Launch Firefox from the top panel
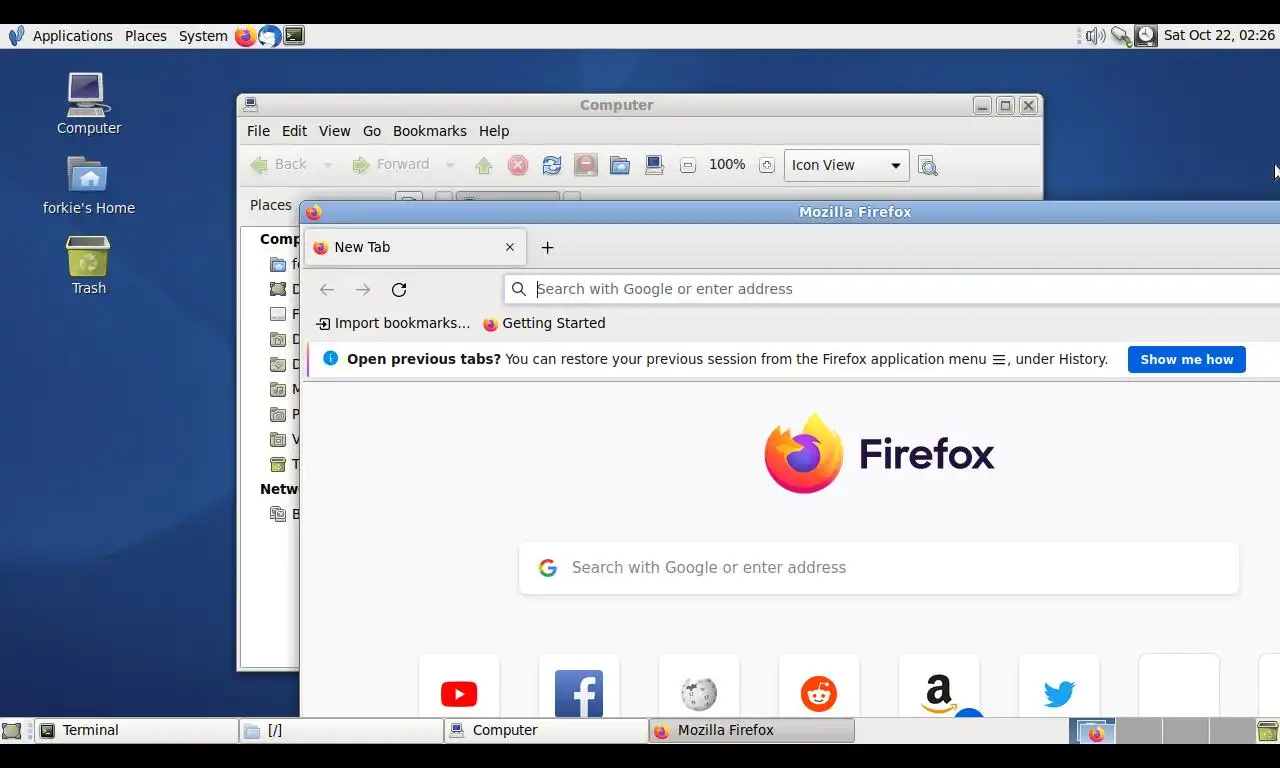This screenshot has height=768, width=1280. point(245,36)
